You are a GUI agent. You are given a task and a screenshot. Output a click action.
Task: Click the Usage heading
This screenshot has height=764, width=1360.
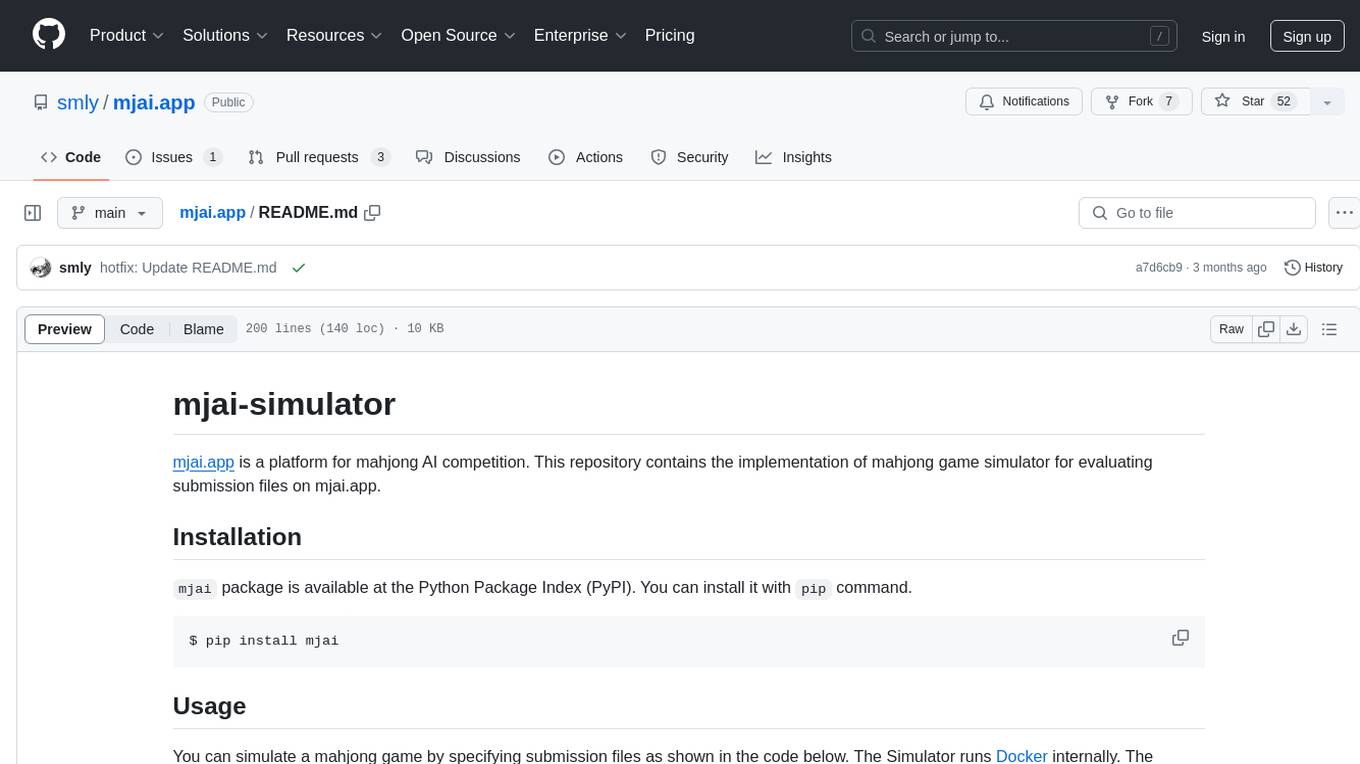tap(209, 706)
